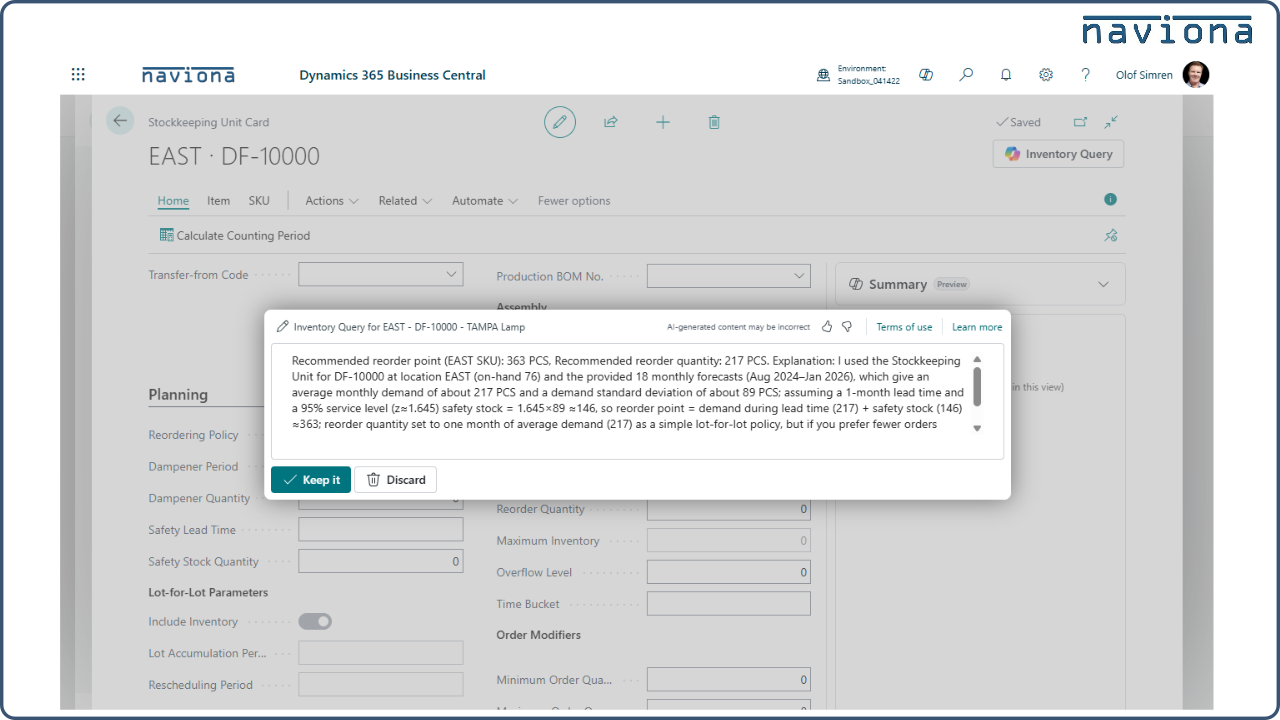1280x720 pixels.
Task: Click the AI response scrollbar thumb
Action: 977,387
